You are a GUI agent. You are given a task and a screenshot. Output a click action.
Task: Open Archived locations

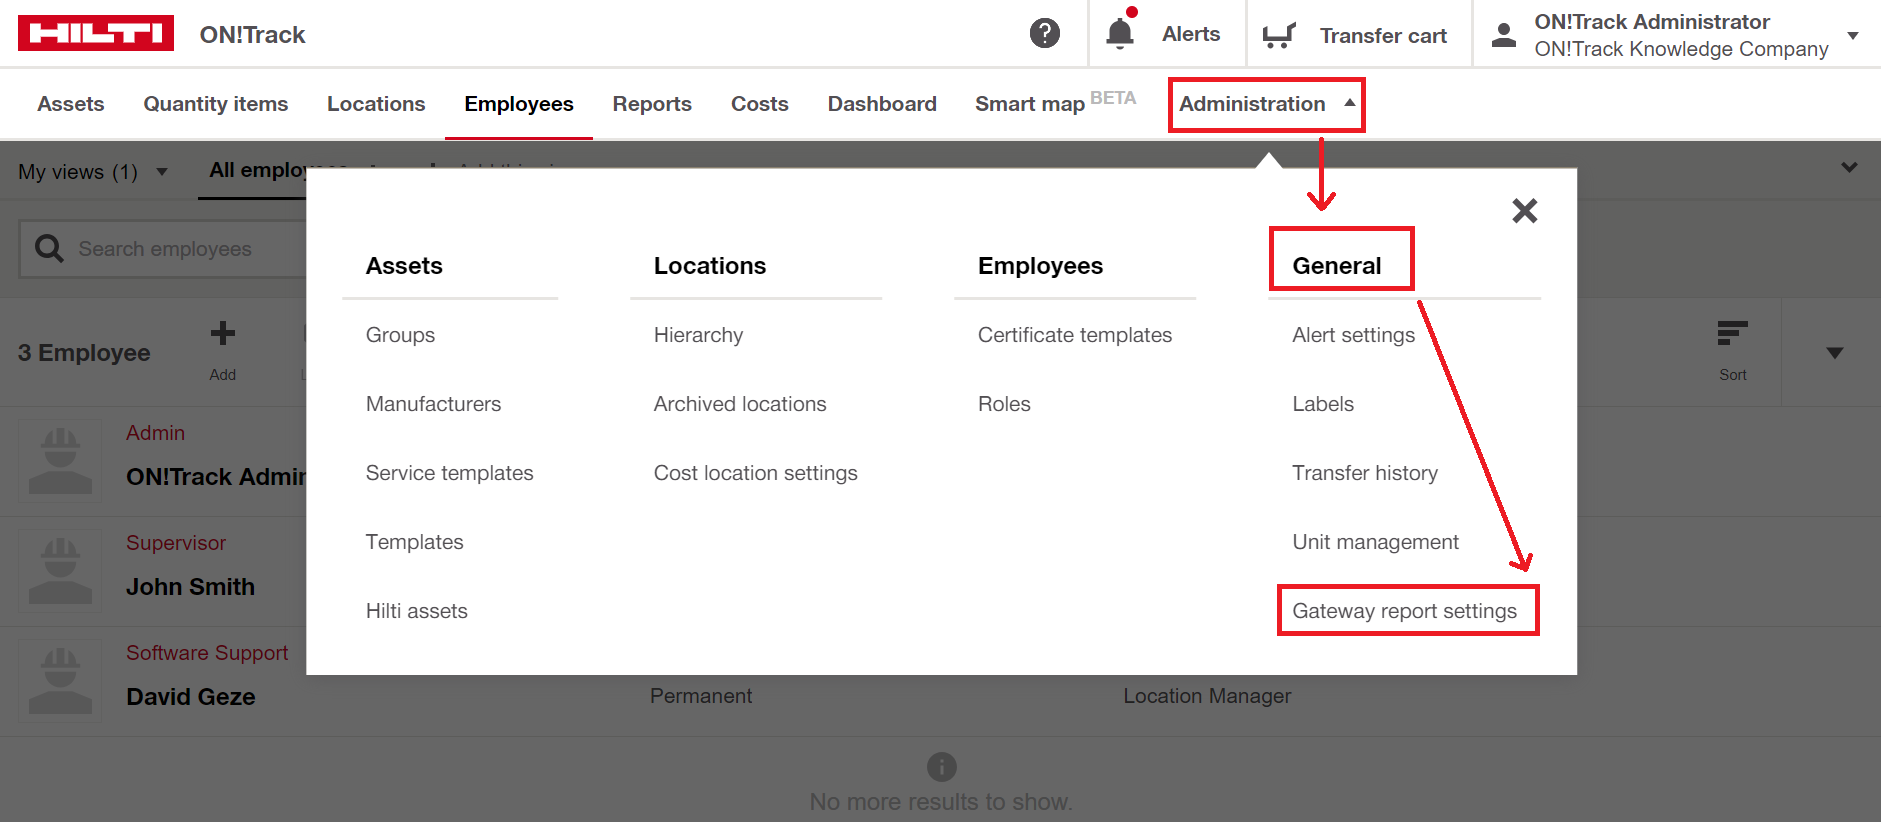(x=740, y=404)
